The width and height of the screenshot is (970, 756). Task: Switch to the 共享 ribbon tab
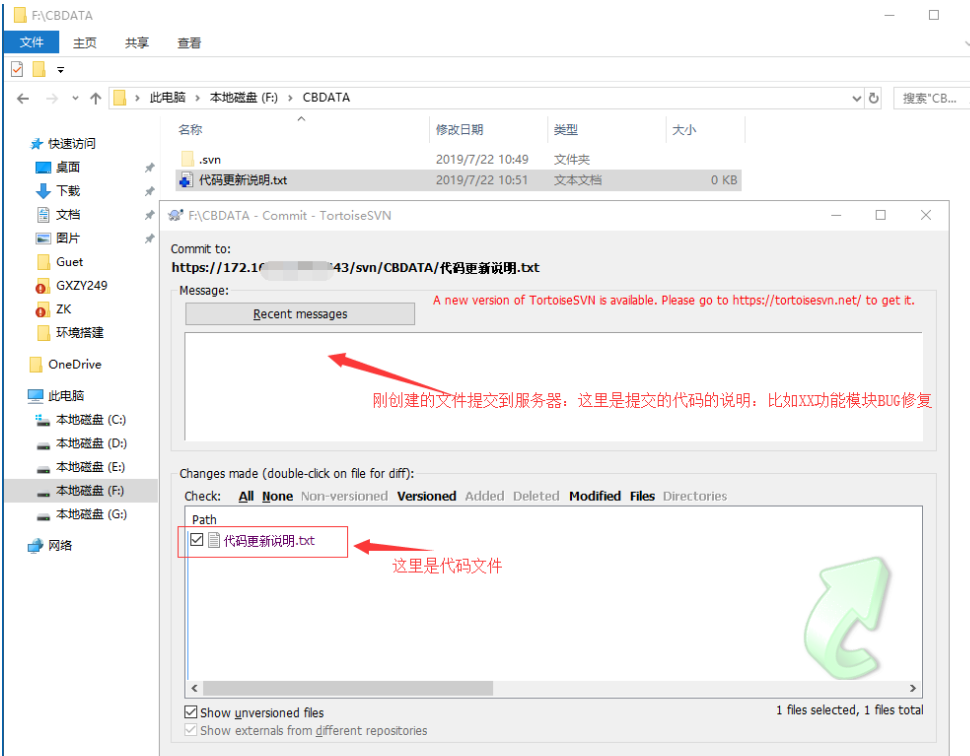[137, 43]
